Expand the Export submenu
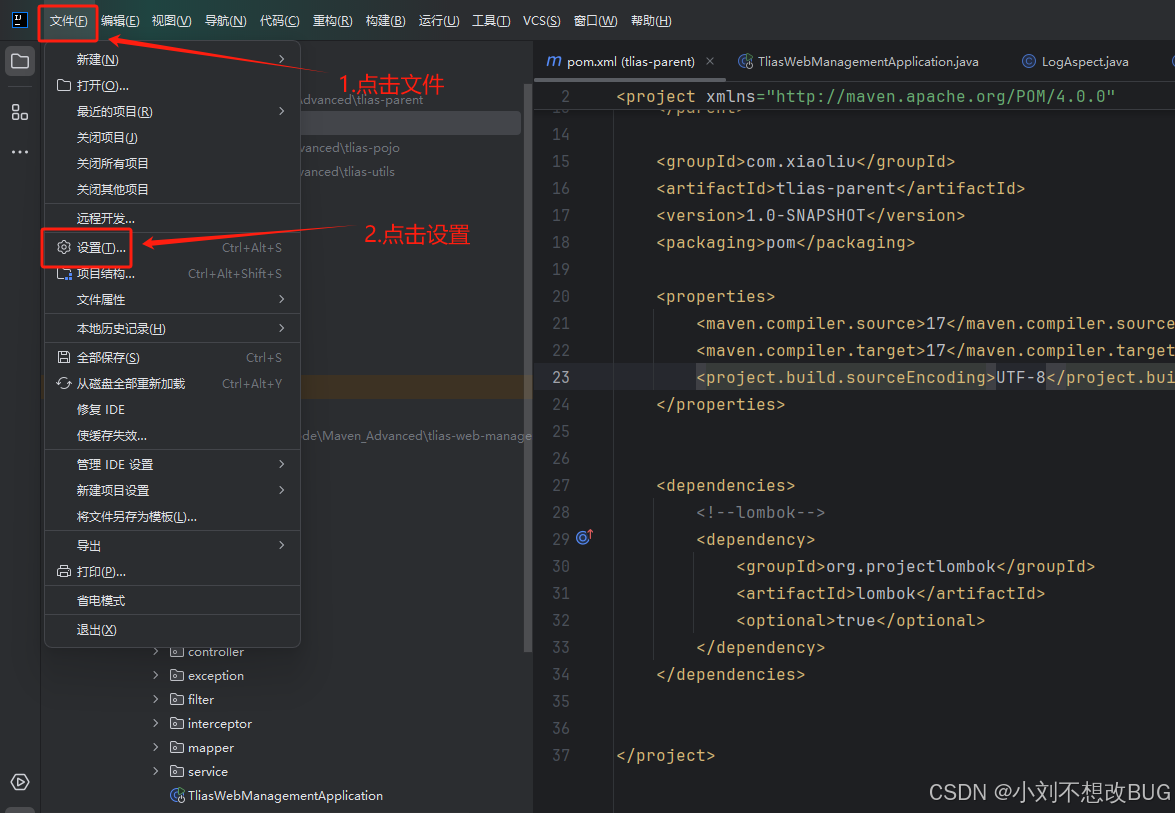 [x=282, y=545]
